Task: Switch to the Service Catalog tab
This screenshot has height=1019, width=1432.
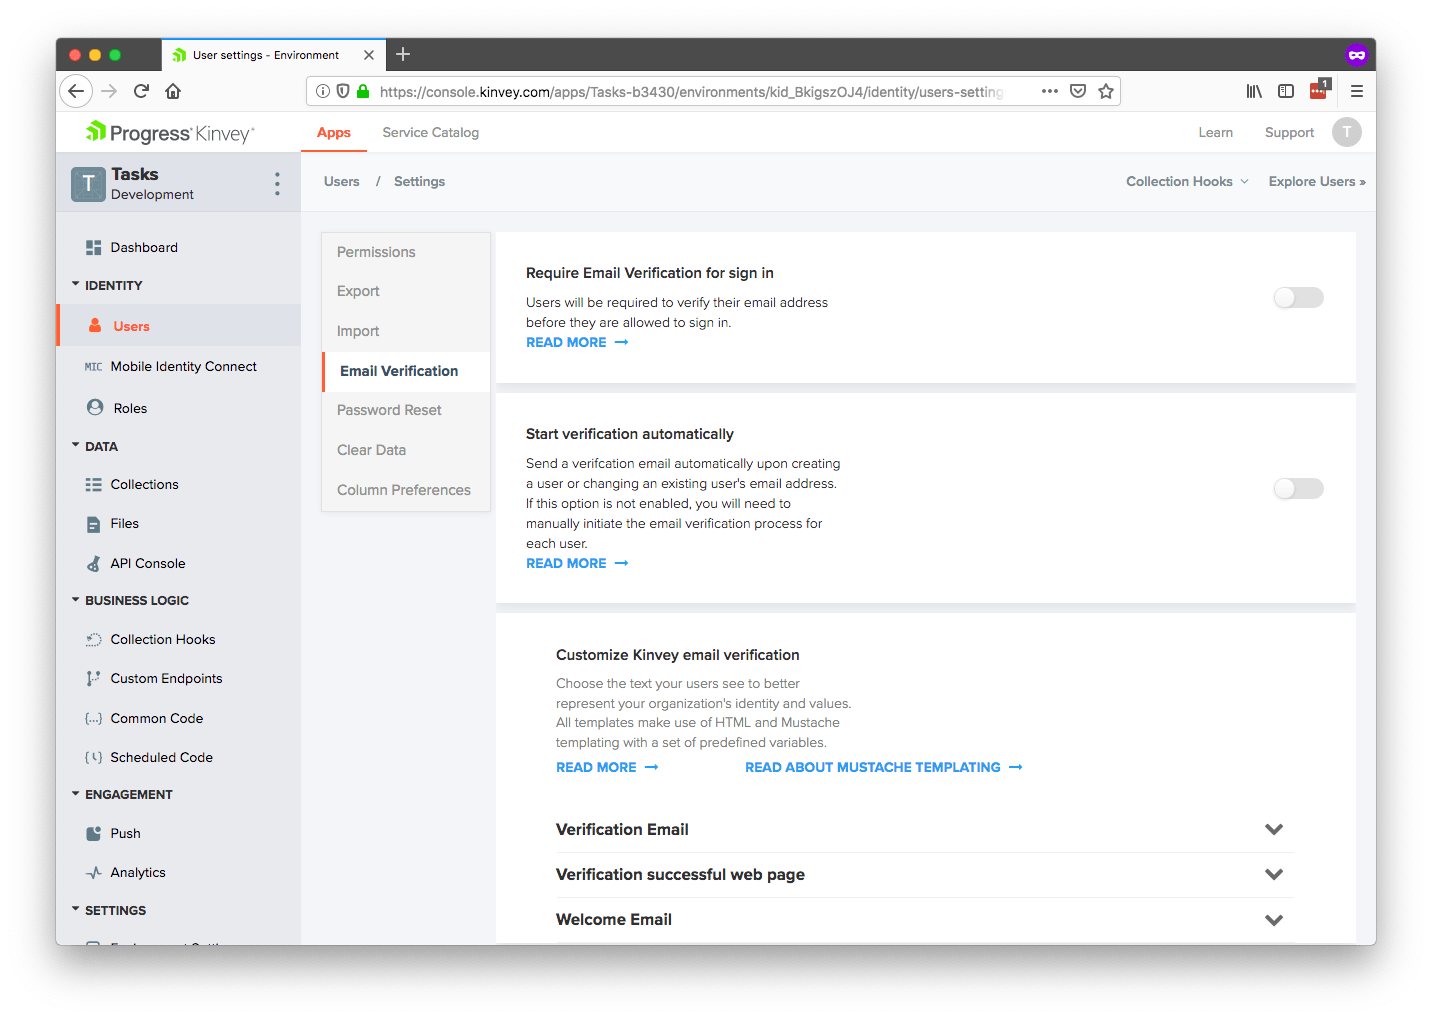Action: coord(430,131)
